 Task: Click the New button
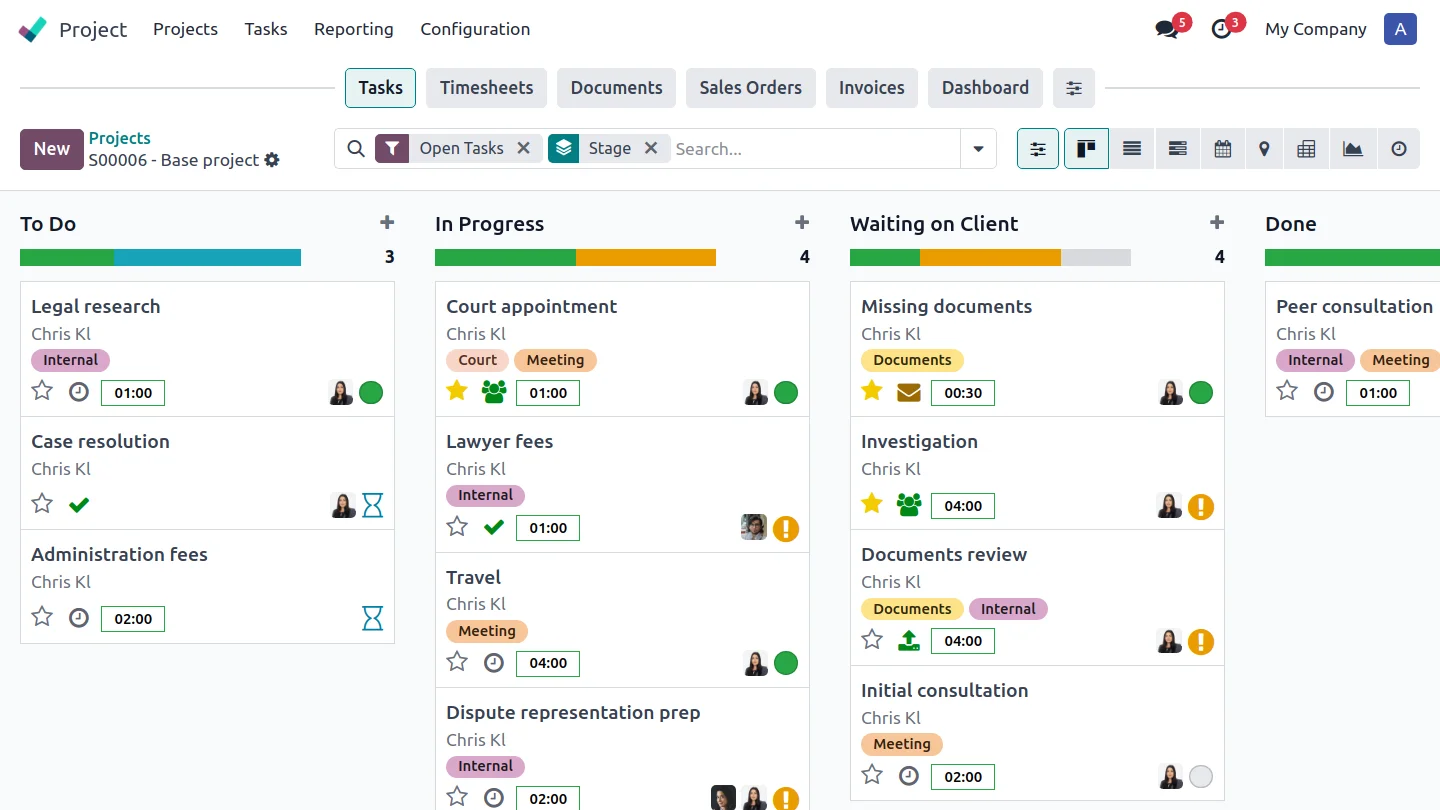[x=52, y=149]
